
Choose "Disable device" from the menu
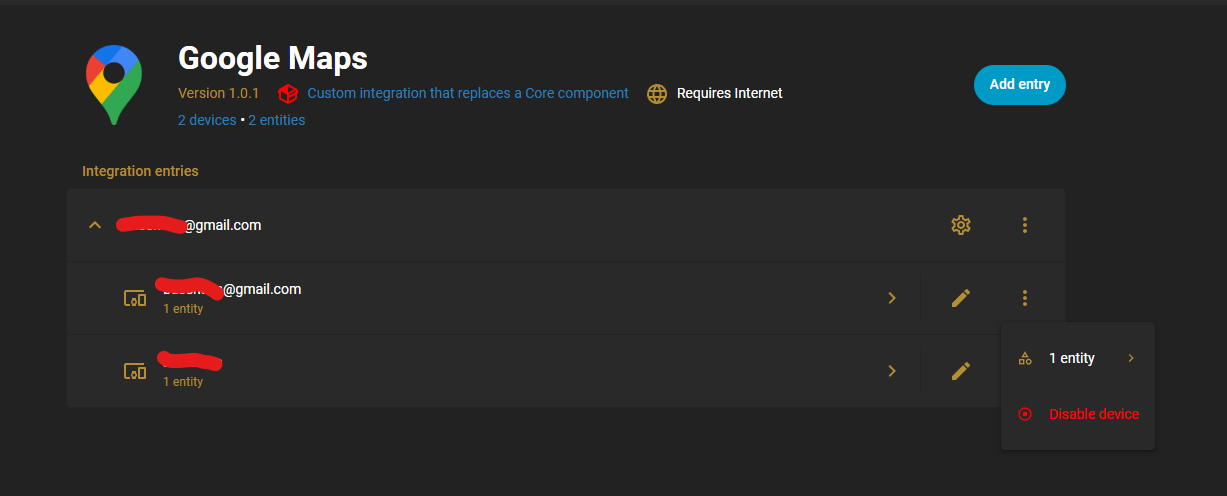pos(1093,414)
